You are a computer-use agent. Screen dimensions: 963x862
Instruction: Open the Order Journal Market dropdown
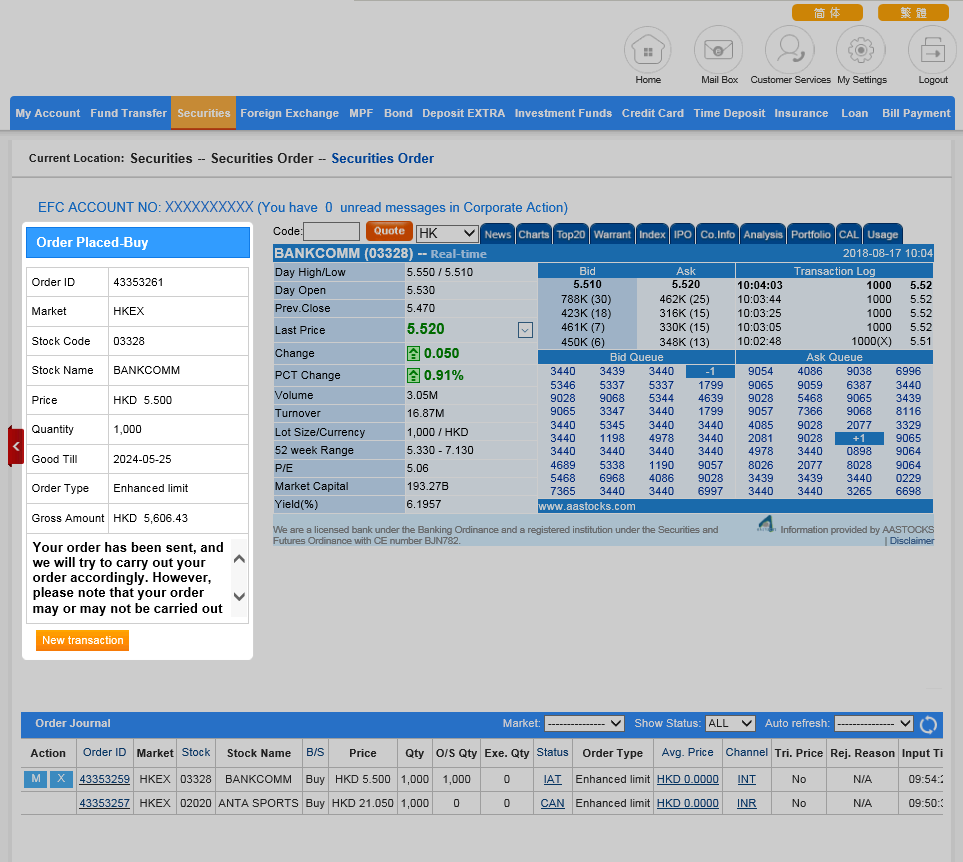pos(584,723)
